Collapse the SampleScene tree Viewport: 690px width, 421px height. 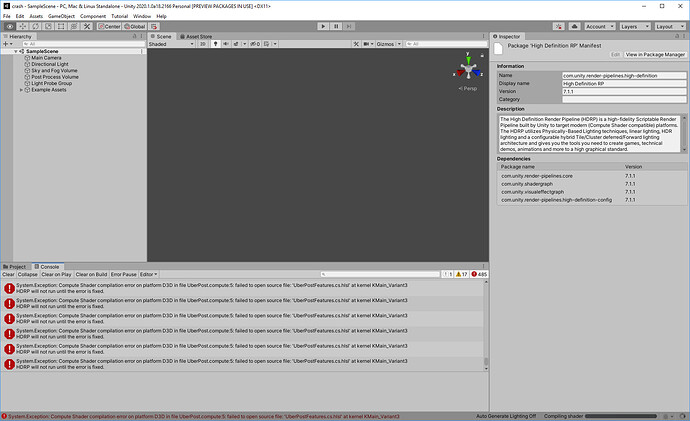[x=16, y=51]
